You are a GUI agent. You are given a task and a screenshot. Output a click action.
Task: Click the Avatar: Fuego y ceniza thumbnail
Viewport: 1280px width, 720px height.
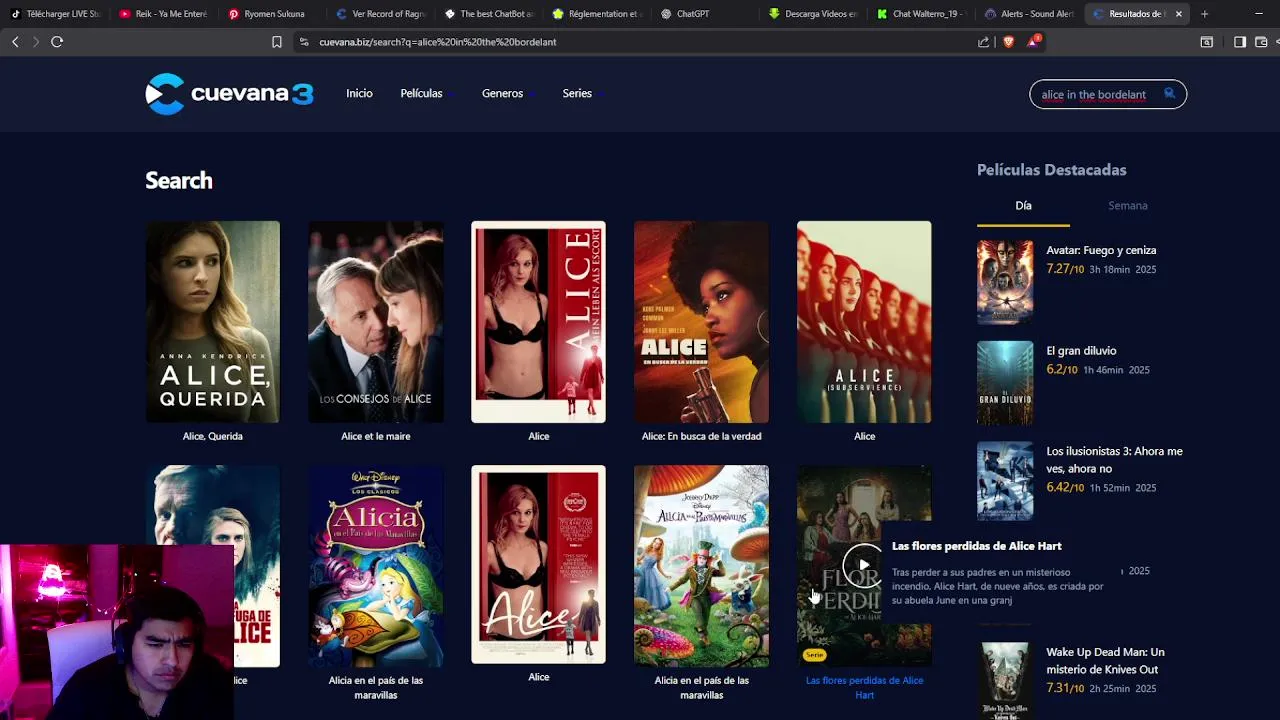1005,282
